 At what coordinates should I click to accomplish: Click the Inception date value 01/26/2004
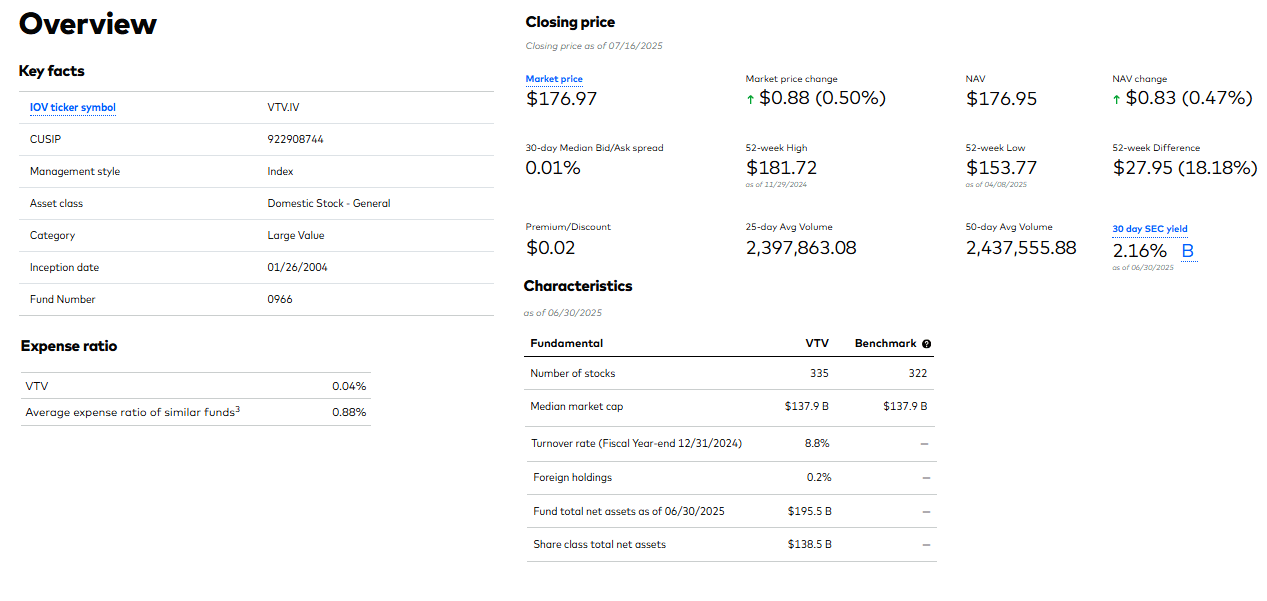(x=297, y=268)
